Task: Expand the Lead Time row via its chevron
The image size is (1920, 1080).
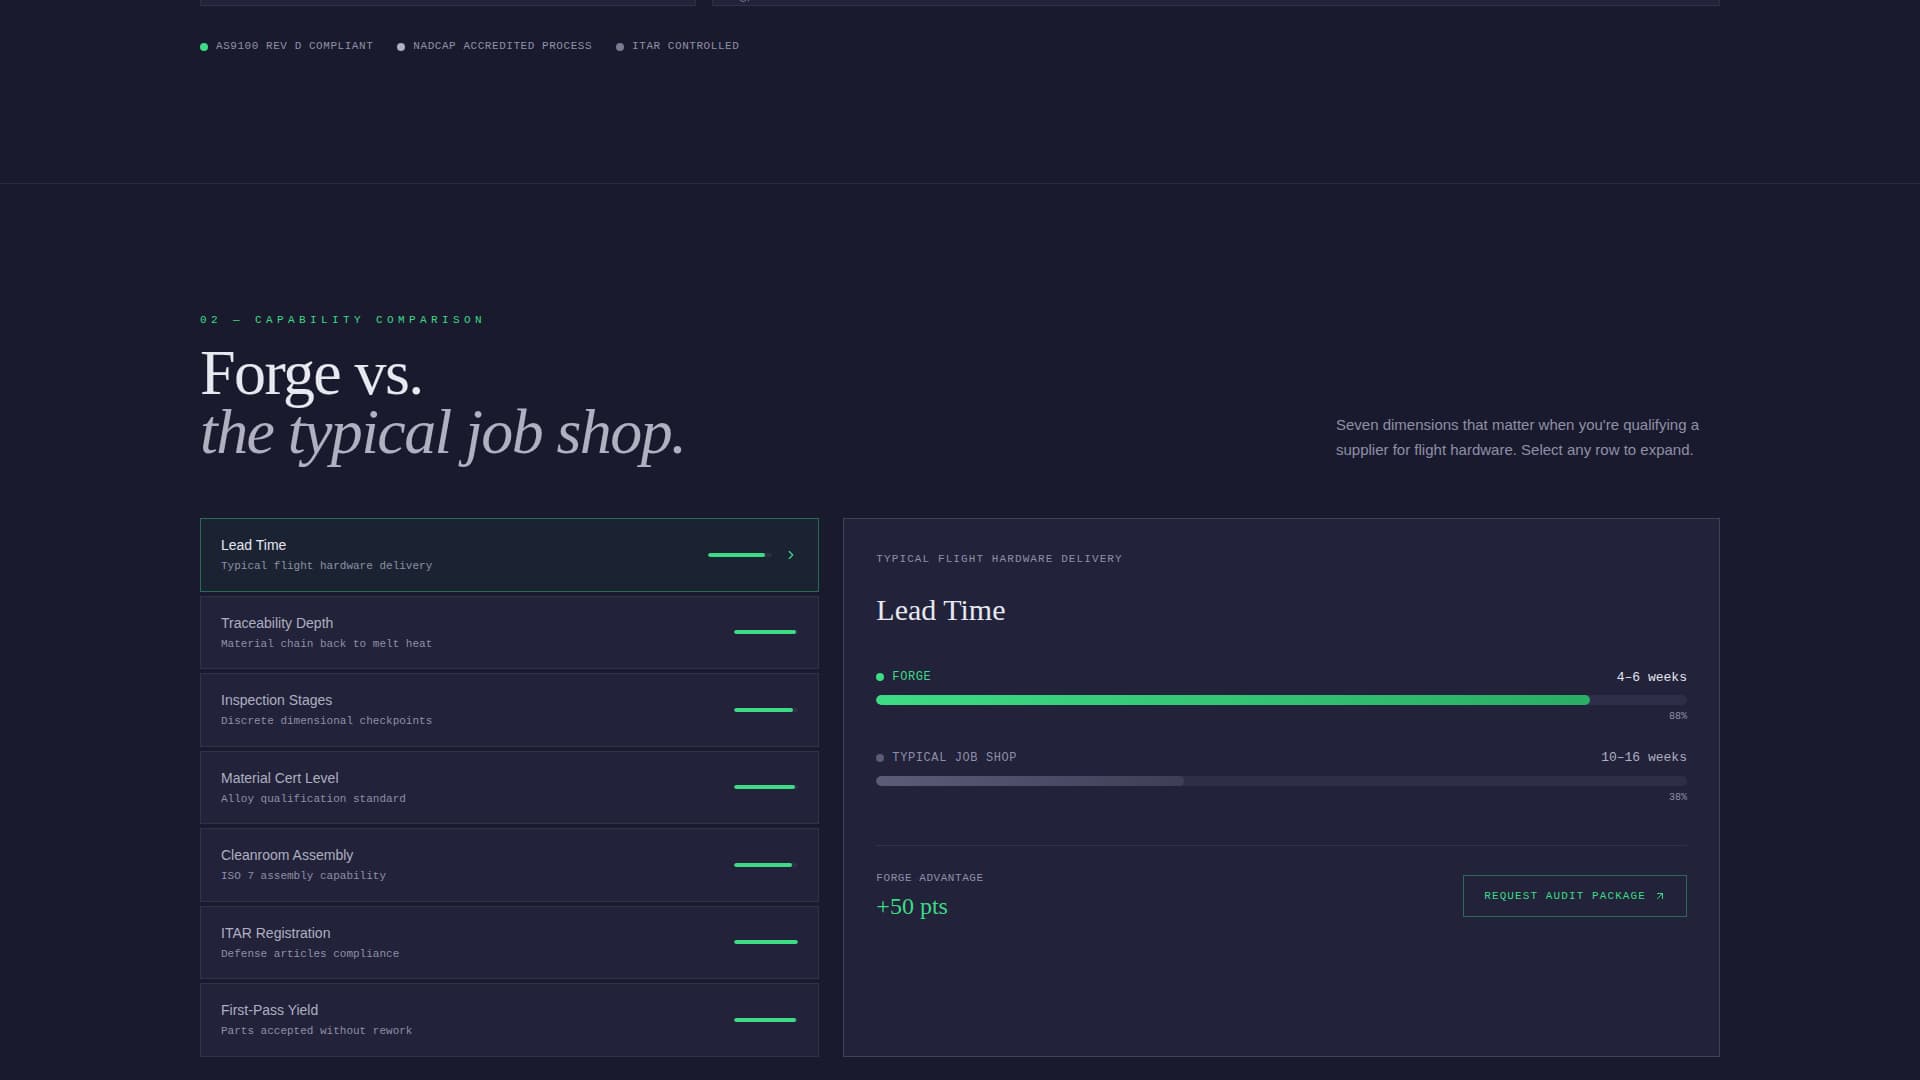Action: pyautogui.click(x=790, y=555)
